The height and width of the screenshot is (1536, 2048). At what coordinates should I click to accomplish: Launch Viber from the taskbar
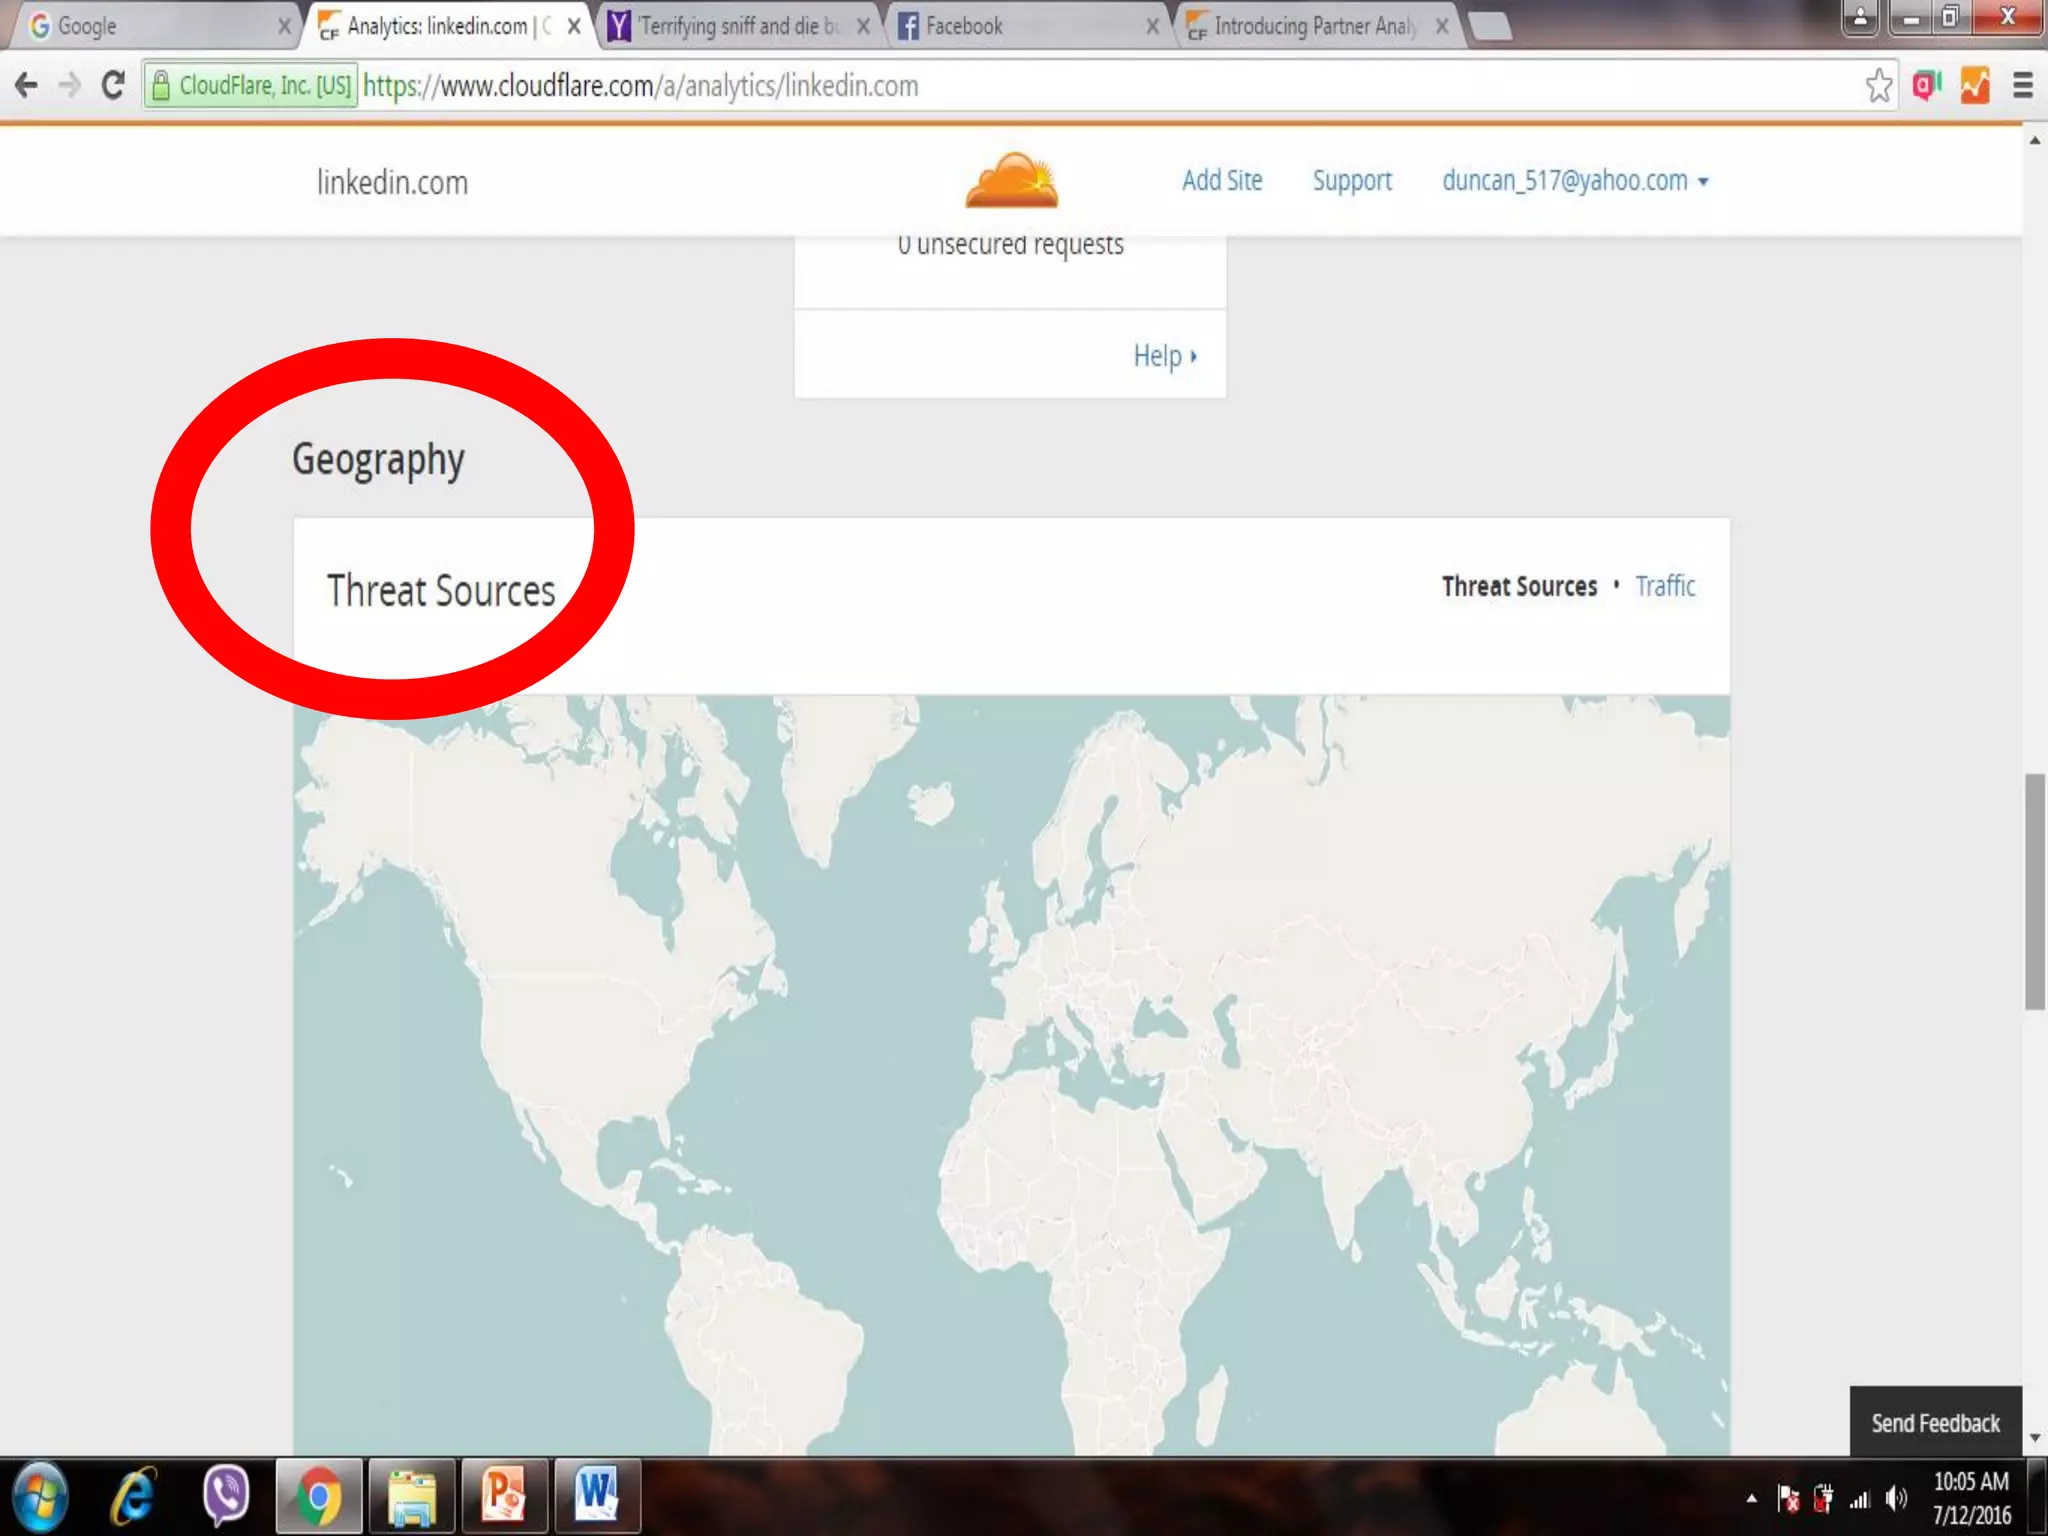(226, 1497)
